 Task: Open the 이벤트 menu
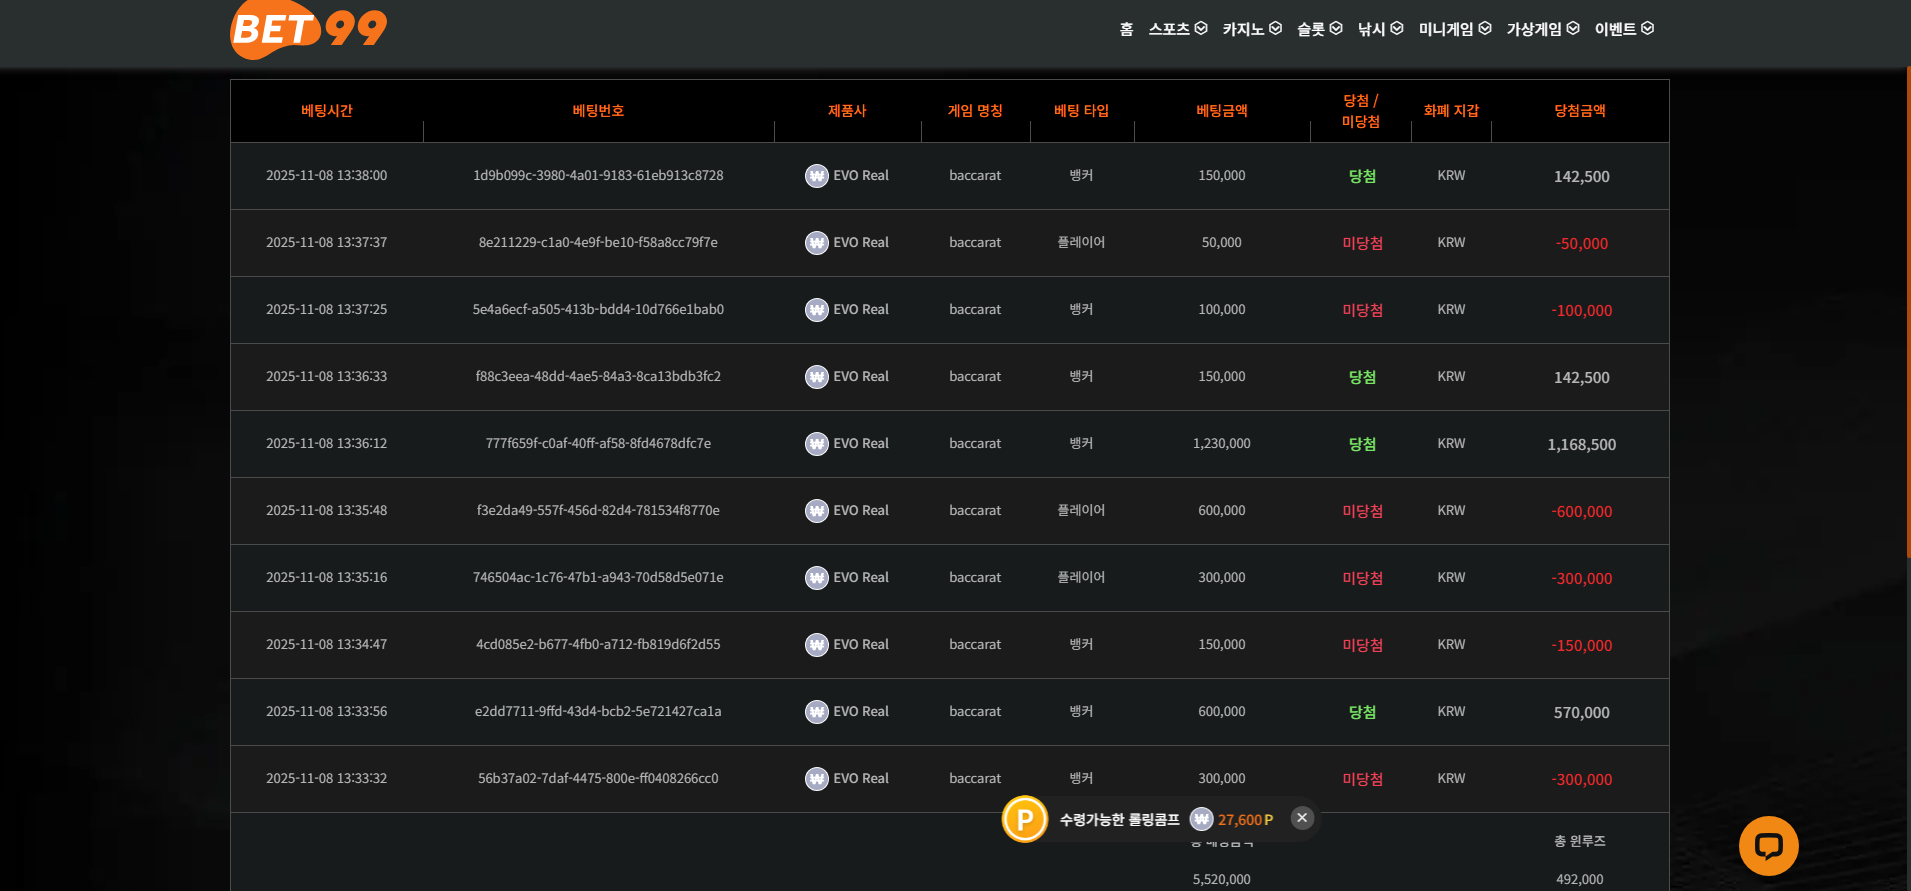click(x=1623, y=29)
